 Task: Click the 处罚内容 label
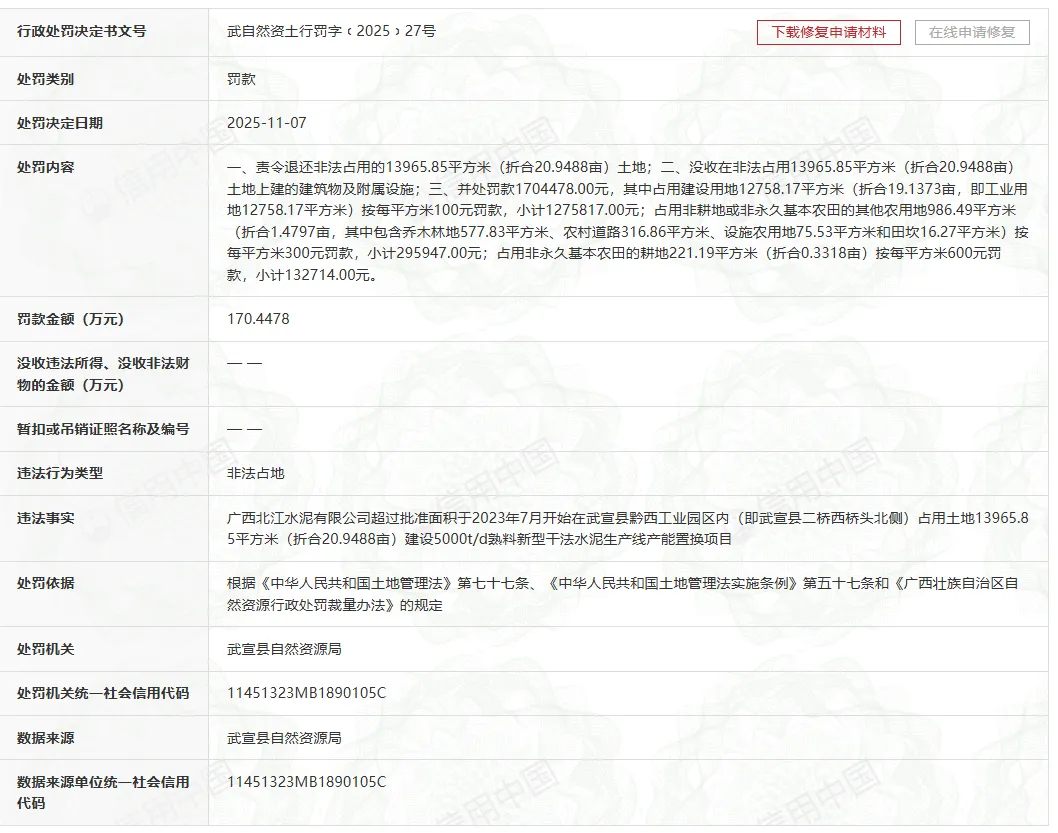point(45,167)
